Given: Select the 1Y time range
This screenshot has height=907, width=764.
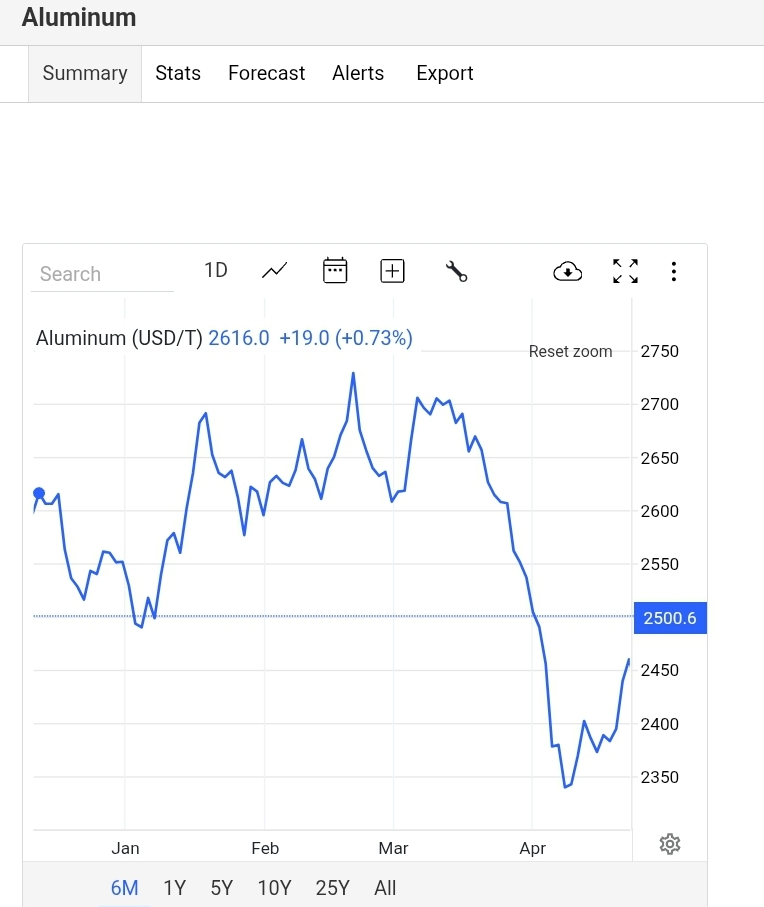Looking at the screenshot, I should click(x=175, y=887).
